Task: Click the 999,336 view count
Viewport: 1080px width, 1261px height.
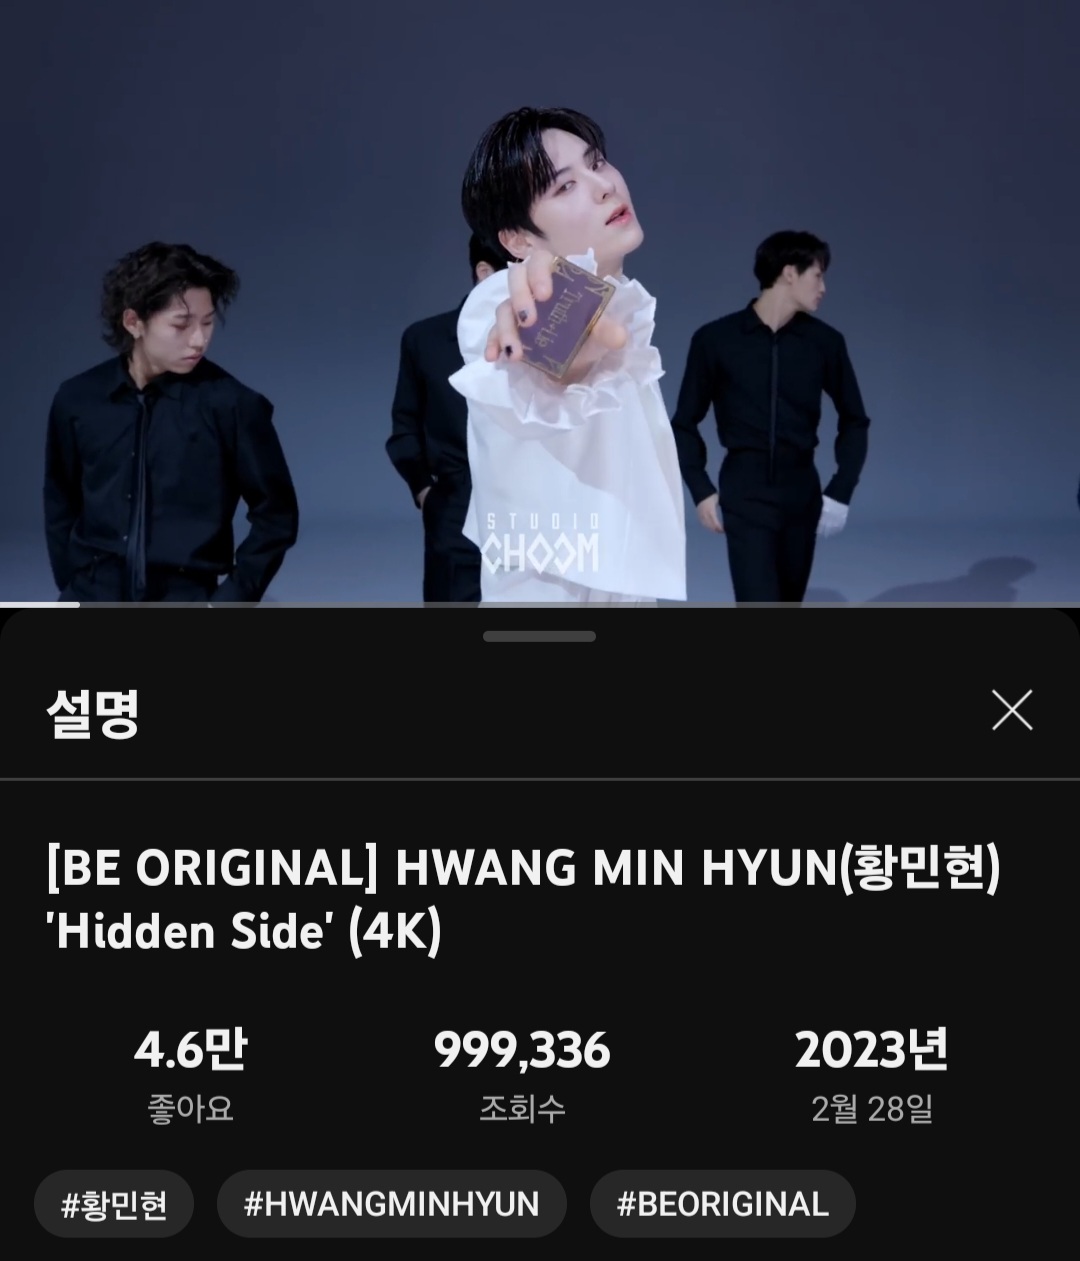Action: [x=522, y=1050]
